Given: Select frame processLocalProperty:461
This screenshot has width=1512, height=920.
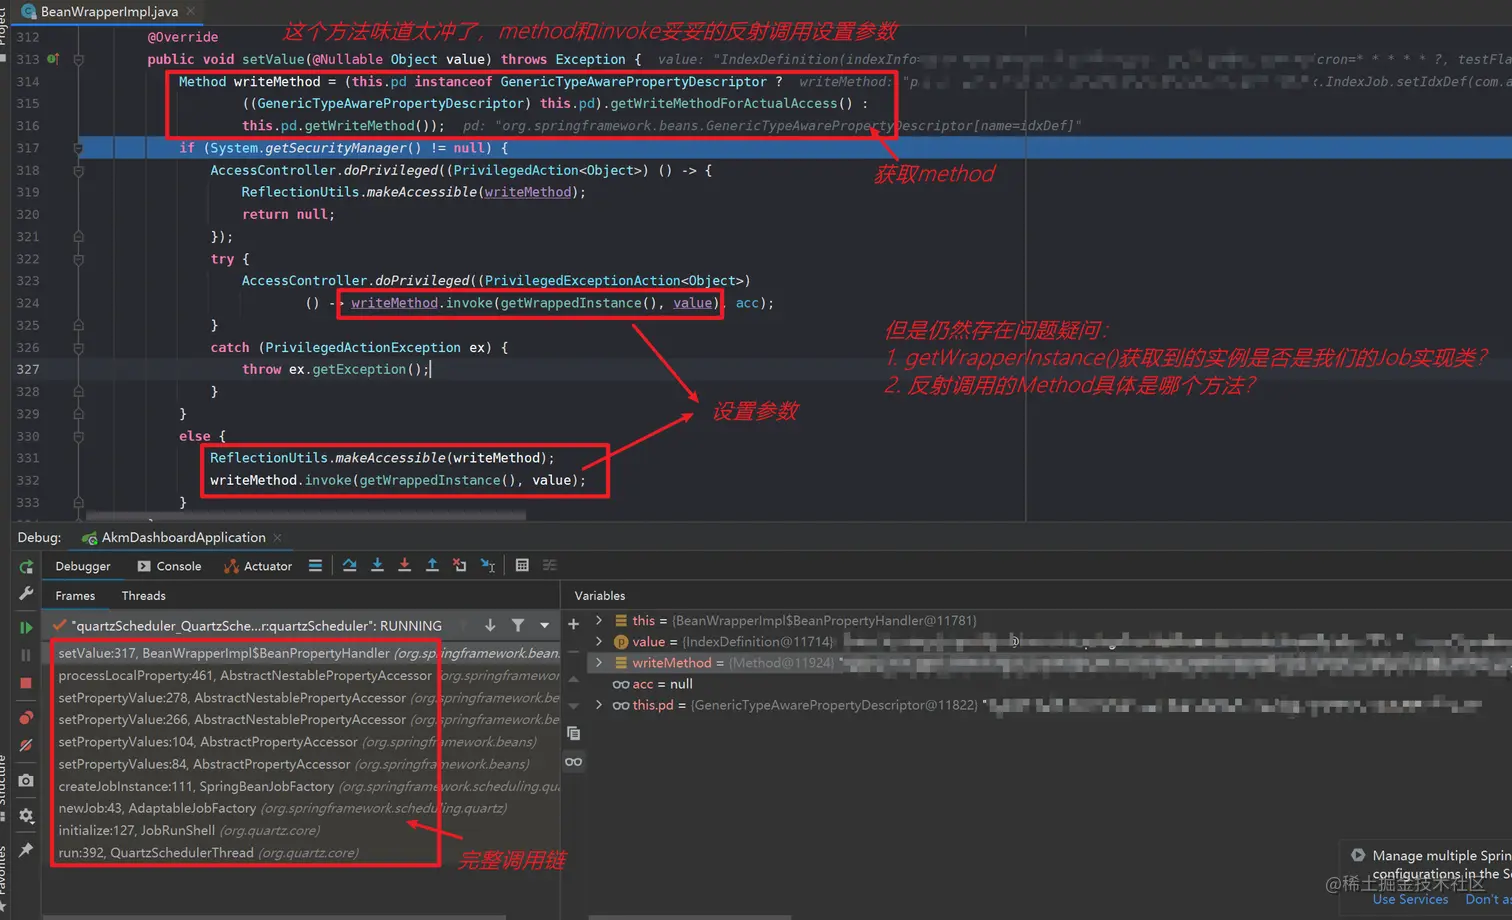Looking at the screenshot, I should (x=304, y=676).
